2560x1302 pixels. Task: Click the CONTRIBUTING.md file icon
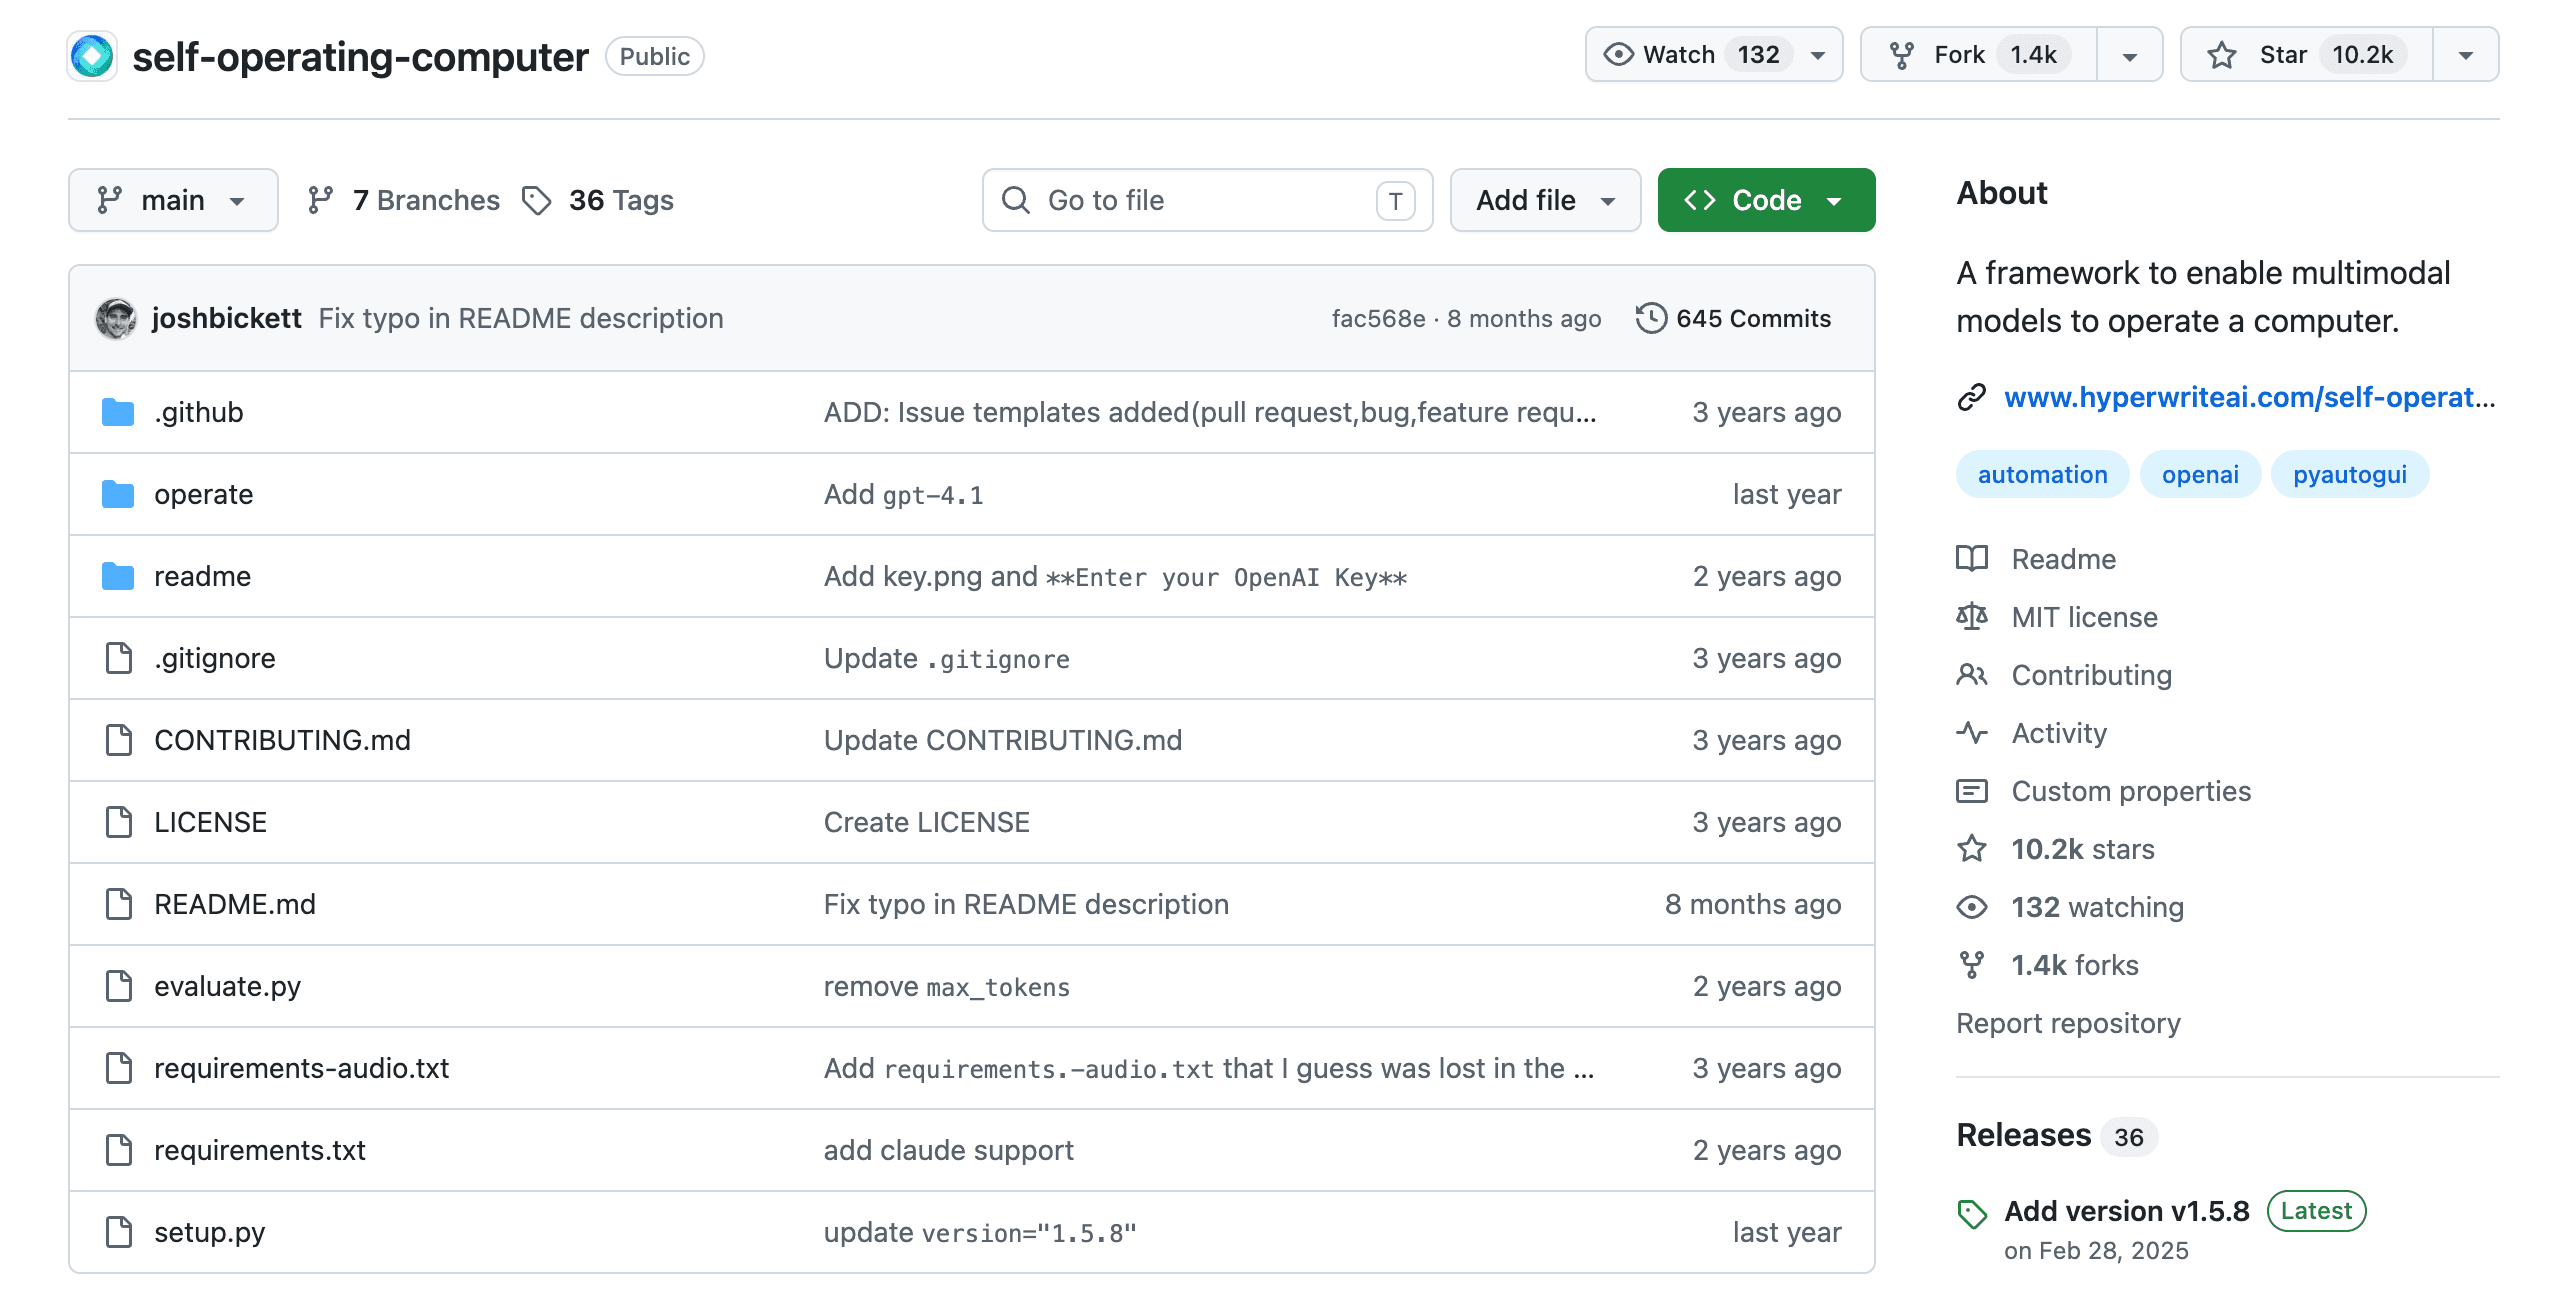(119, 740)
